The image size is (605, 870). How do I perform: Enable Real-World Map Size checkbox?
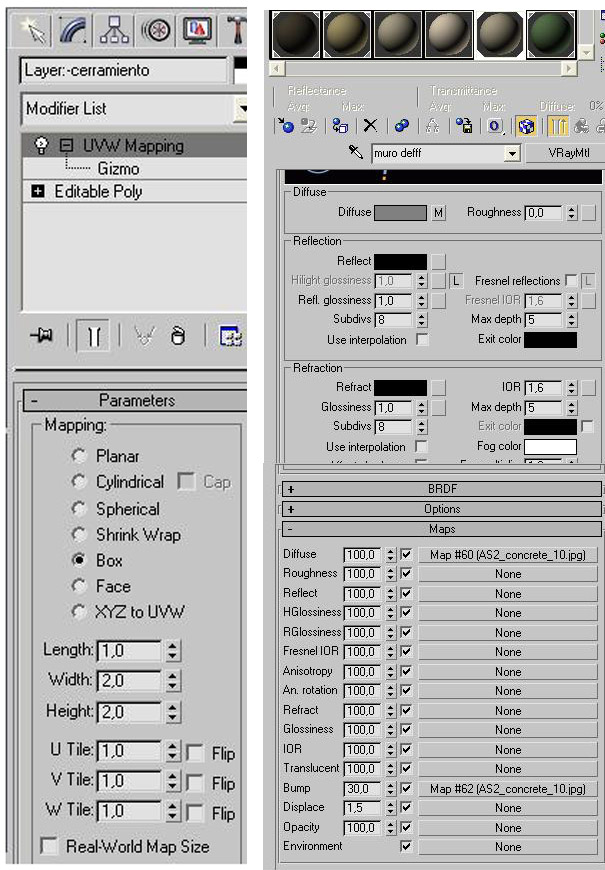click(x=49, y=846)
